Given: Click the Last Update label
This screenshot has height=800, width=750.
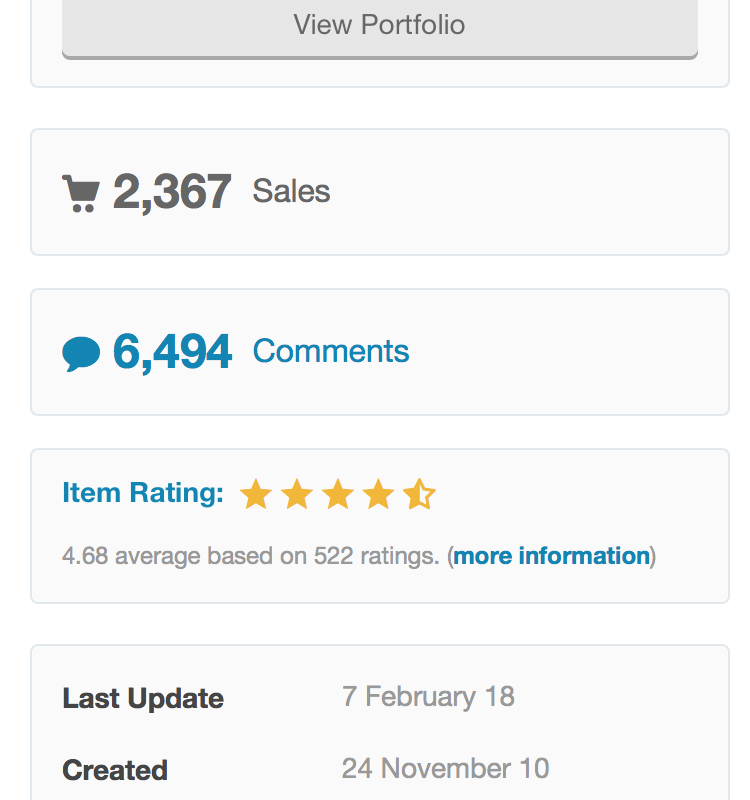Looking at the screenshot, I should (143, 698).
